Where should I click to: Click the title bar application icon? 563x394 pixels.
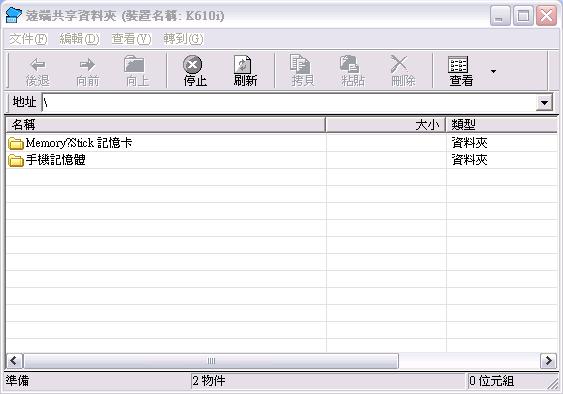point(14,15)
